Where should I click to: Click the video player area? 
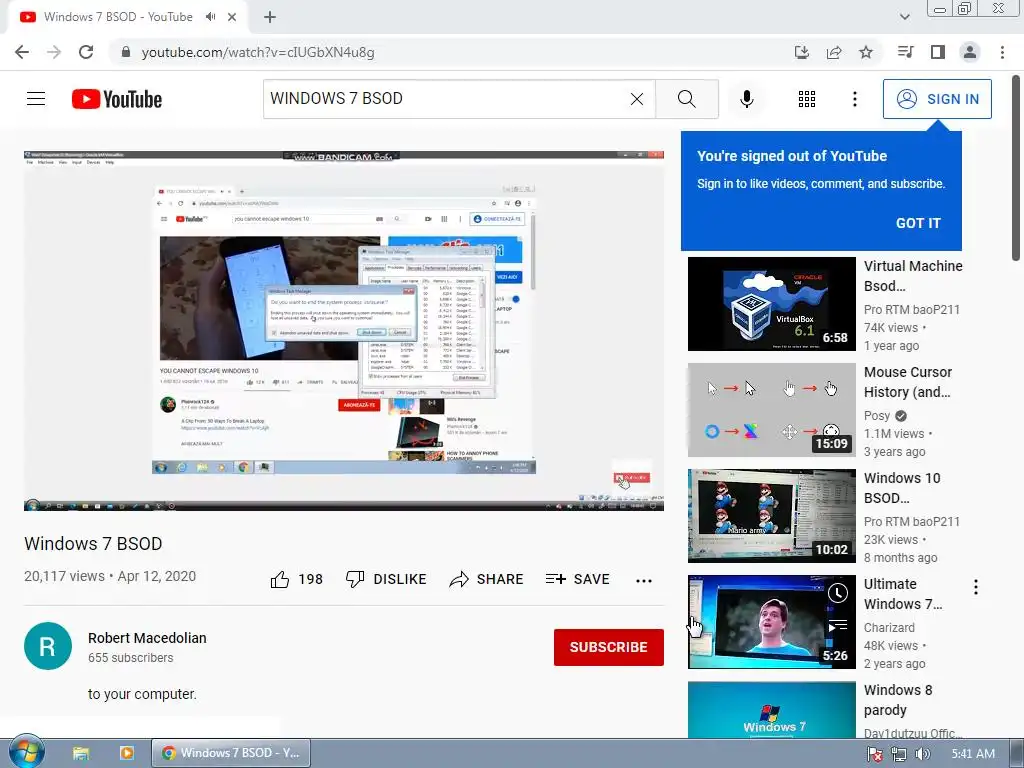pos(344,330)
